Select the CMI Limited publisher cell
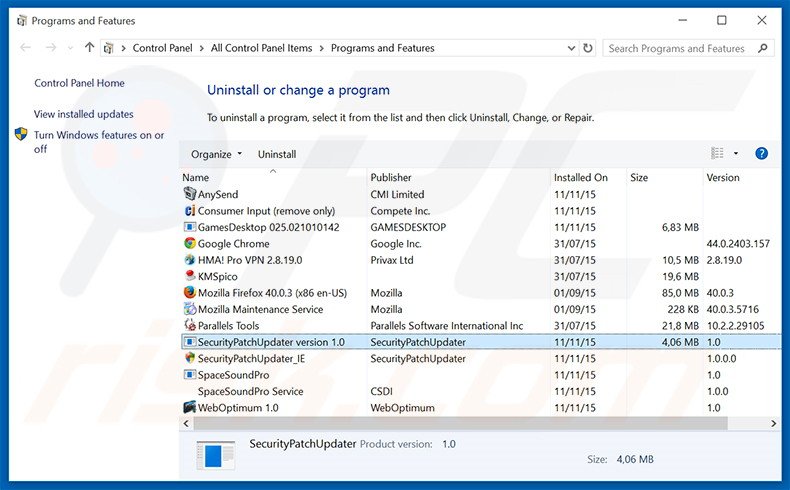This screenshot has width=790, height=490. click(397, 194)
